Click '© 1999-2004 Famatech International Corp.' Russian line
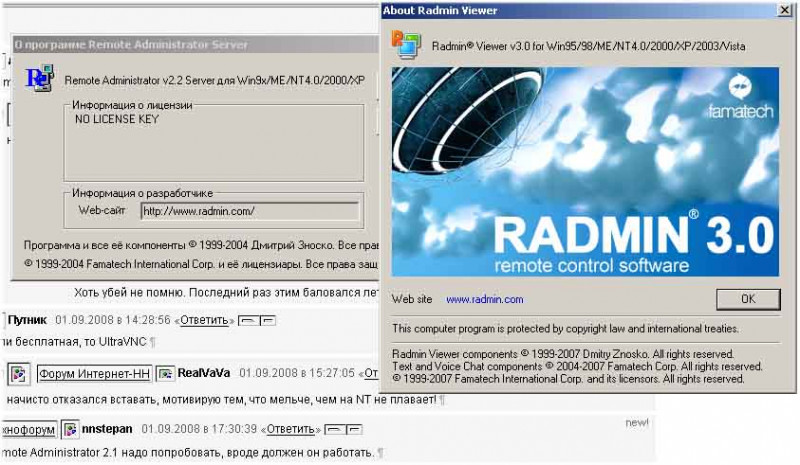 click(201, 264)
